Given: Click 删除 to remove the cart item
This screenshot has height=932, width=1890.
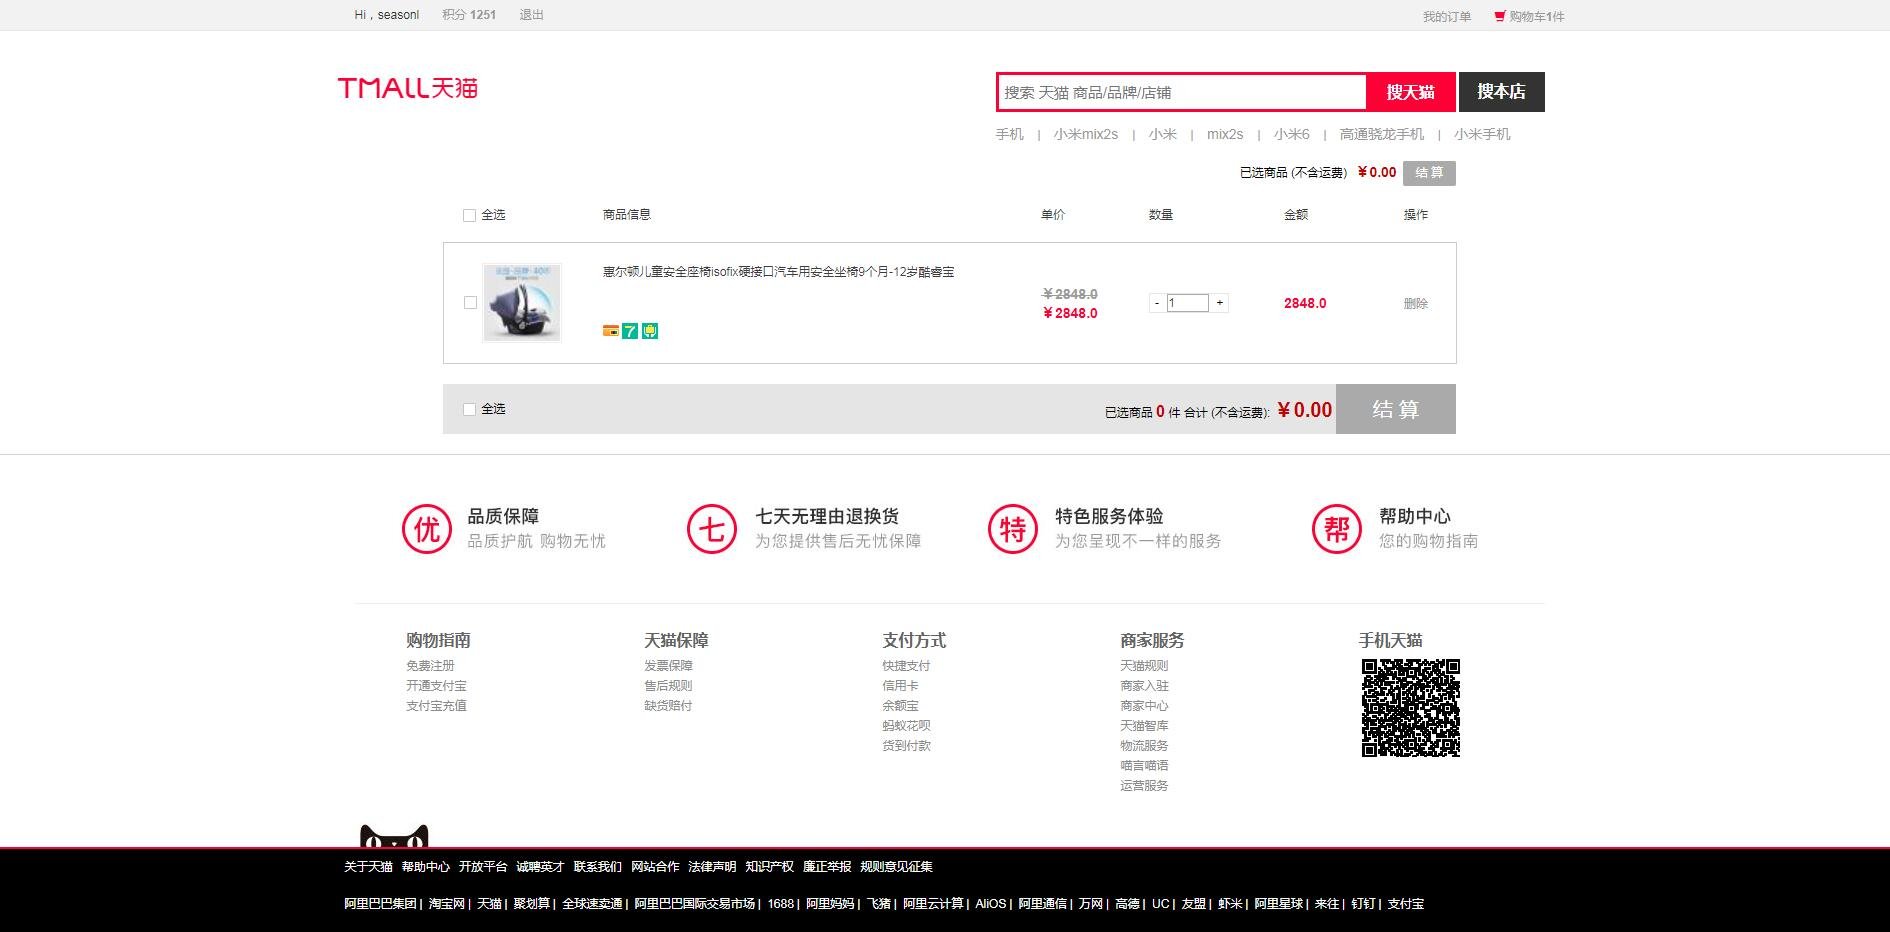Looking at the screenshot, I should coord(1415,303).
